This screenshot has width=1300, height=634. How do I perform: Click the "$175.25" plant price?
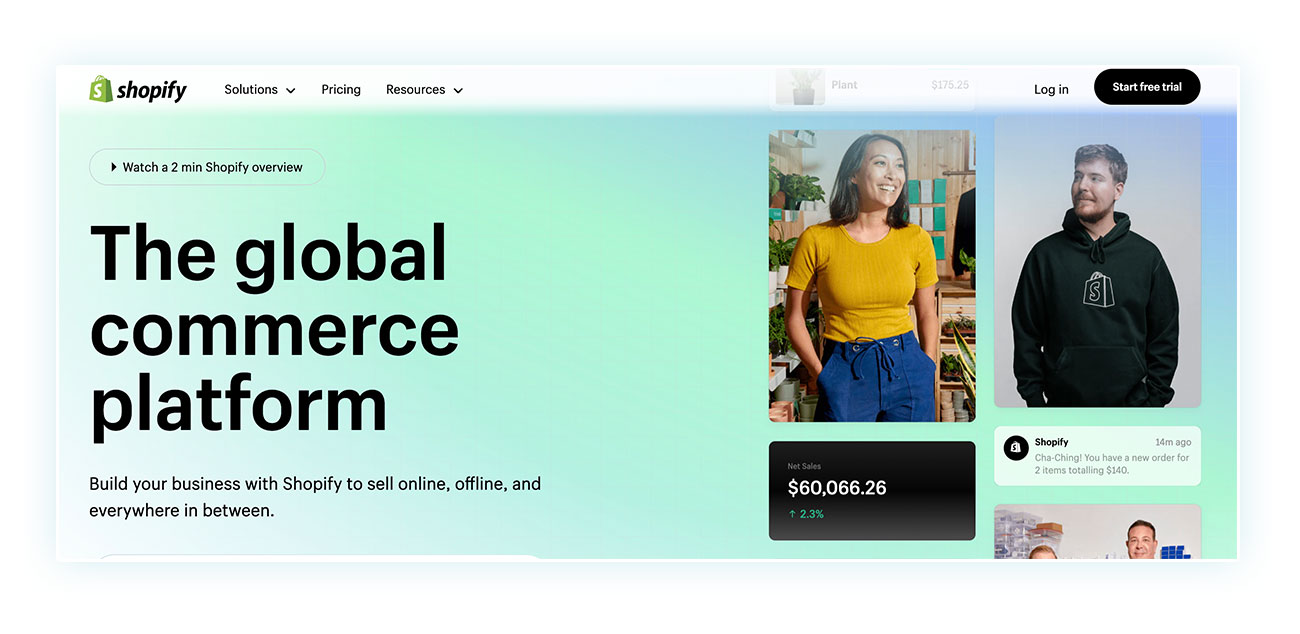point(950,85)
